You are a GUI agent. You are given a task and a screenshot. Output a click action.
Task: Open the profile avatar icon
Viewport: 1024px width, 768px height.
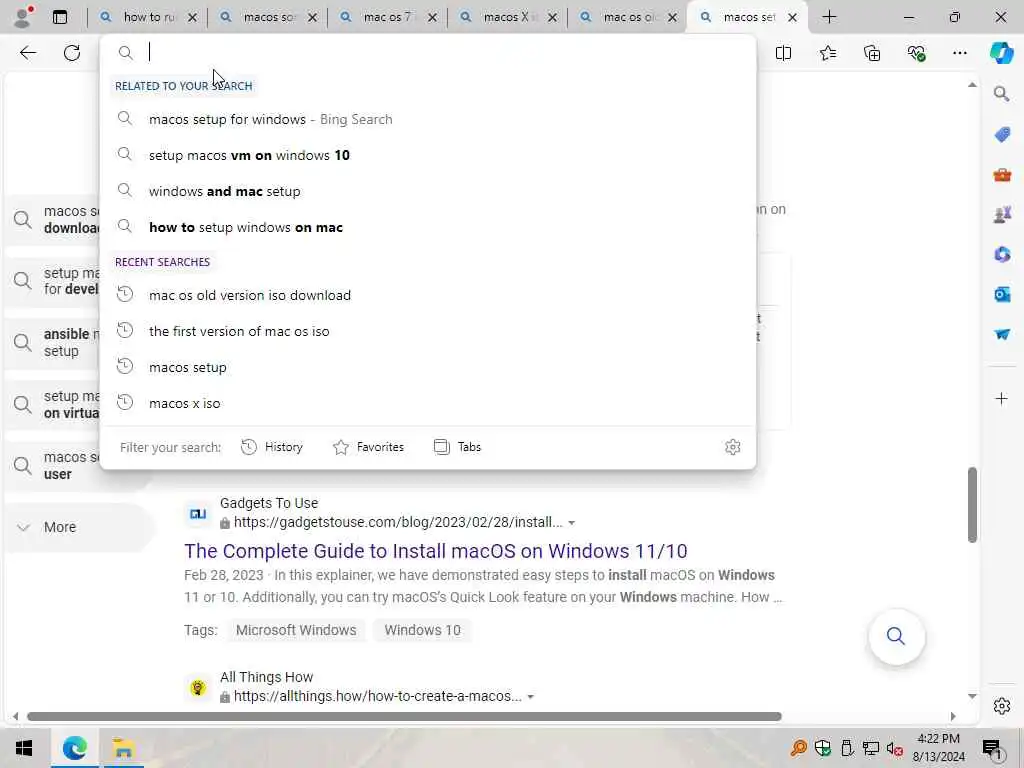[x=23, y=17]
